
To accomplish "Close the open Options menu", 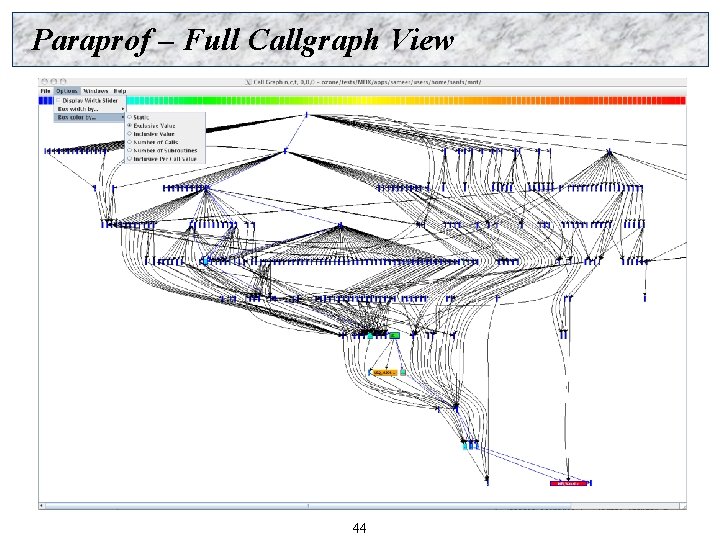I will (x=66, y=91).
